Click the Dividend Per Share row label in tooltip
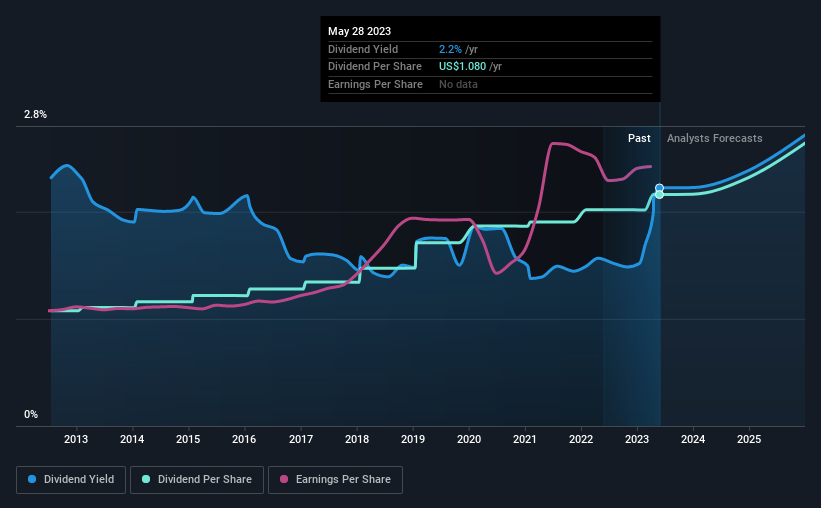Screen dimensions: 821x508 pos(375,67)
